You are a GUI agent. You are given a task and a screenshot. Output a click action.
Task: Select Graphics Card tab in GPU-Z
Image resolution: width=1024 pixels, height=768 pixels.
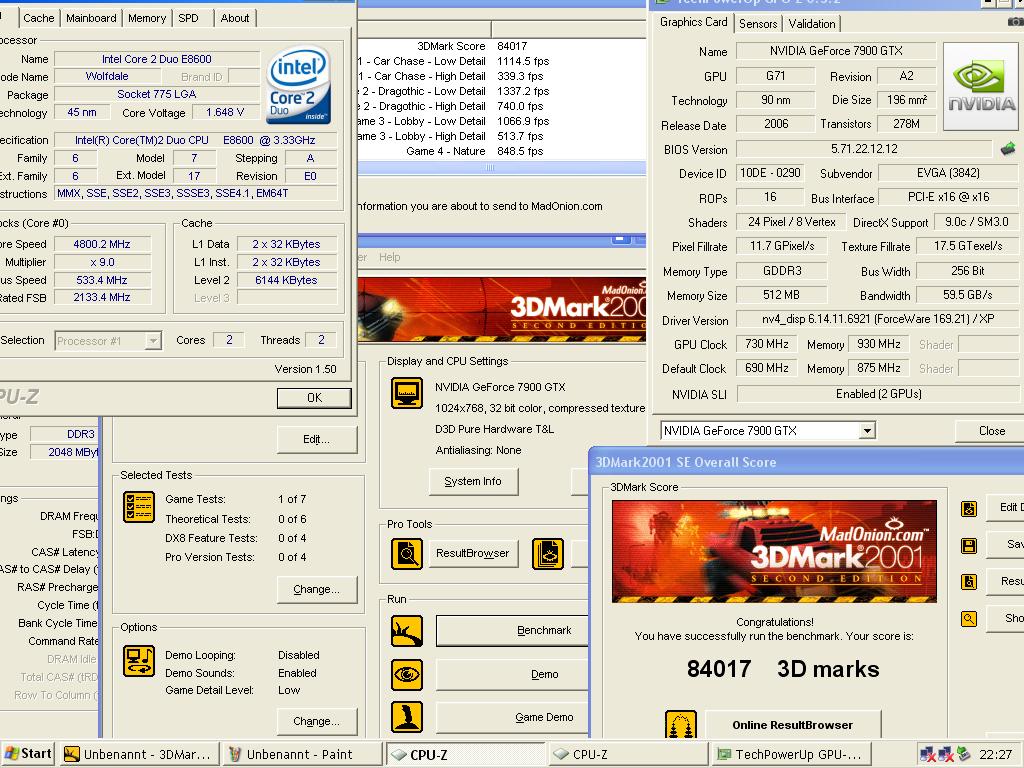[694, 22]
